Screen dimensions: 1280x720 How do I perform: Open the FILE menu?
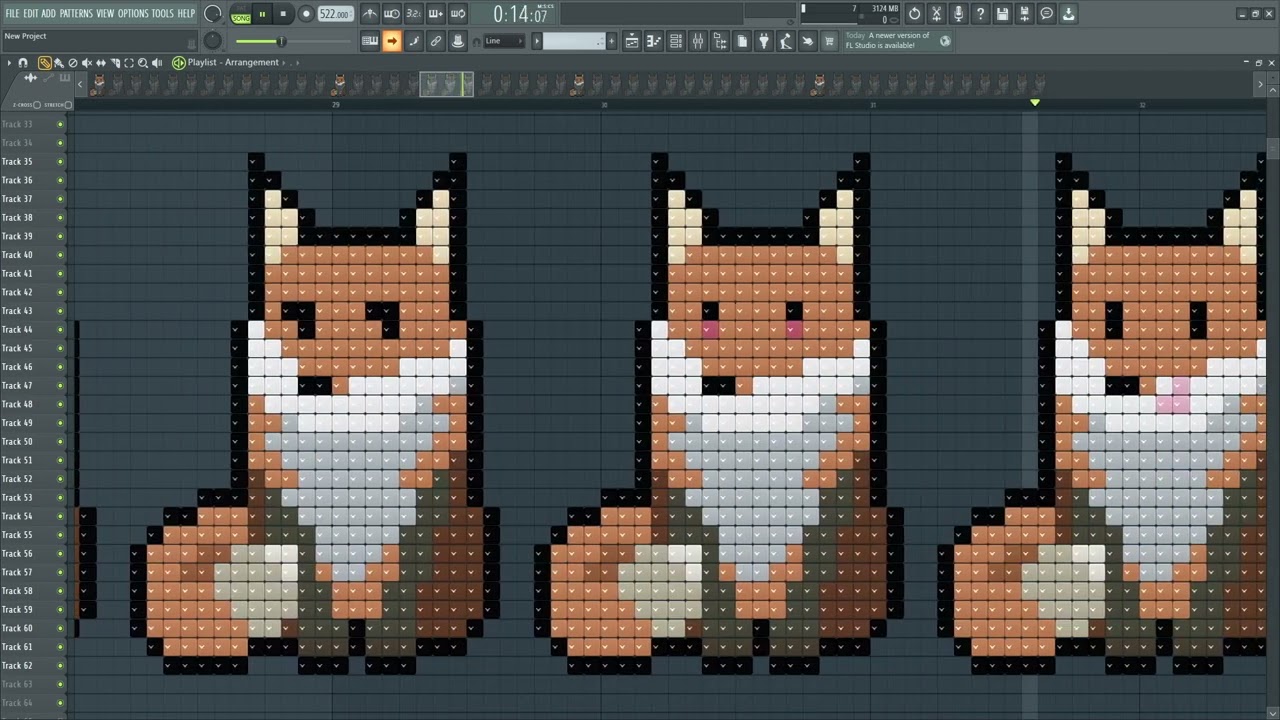tap(12, 13)
